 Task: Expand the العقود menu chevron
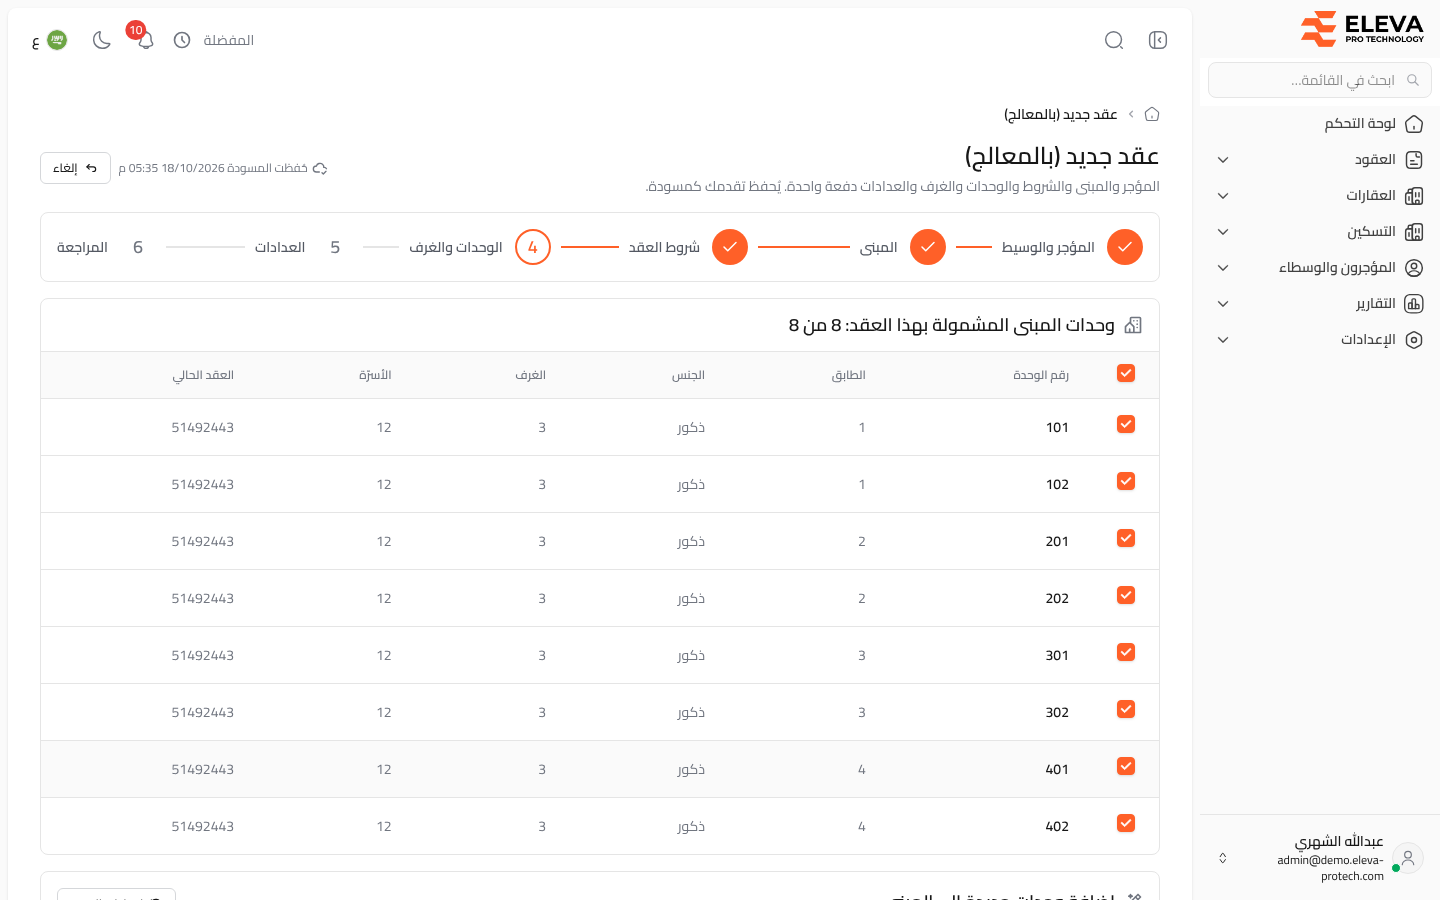pos(1223,160)
